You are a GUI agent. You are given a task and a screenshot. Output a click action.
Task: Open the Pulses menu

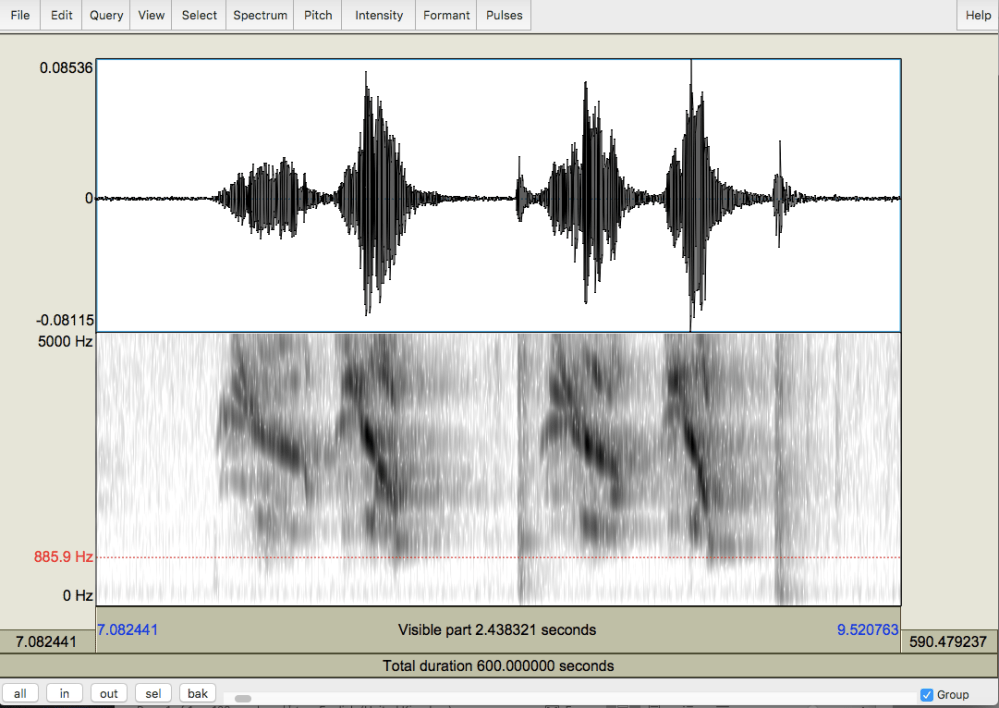pyautogui.click(x=504, y=15)
